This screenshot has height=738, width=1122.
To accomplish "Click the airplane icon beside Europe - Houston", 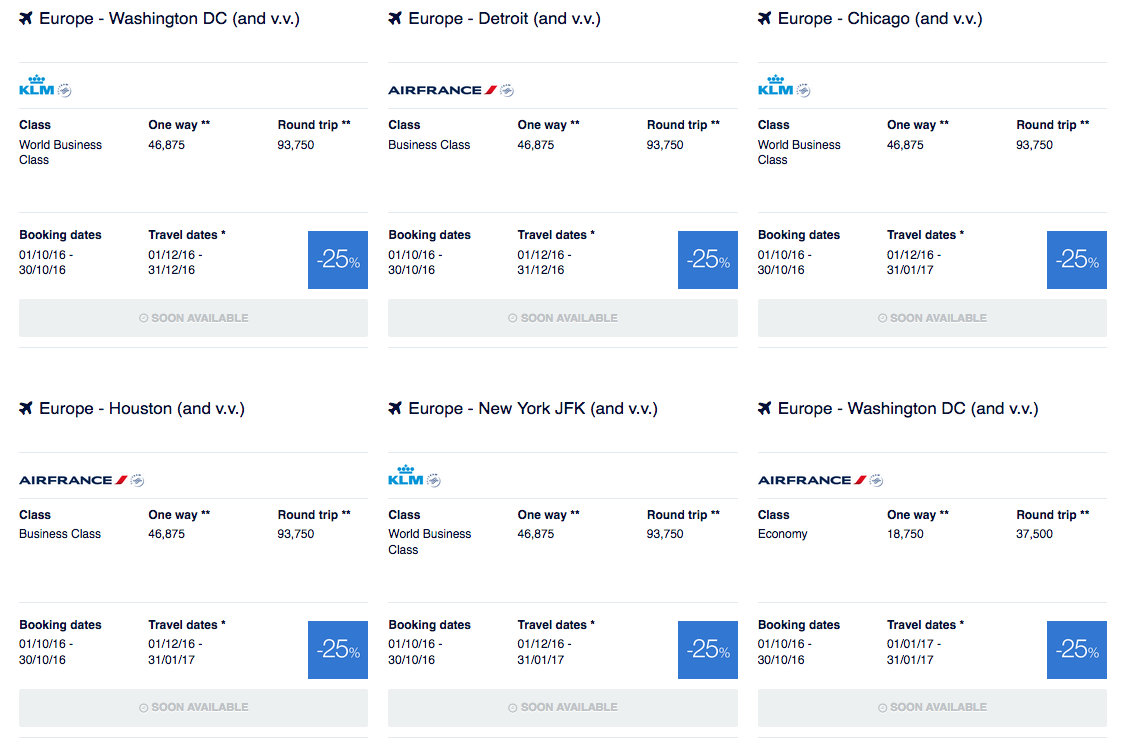I will [x=26, y=408].
